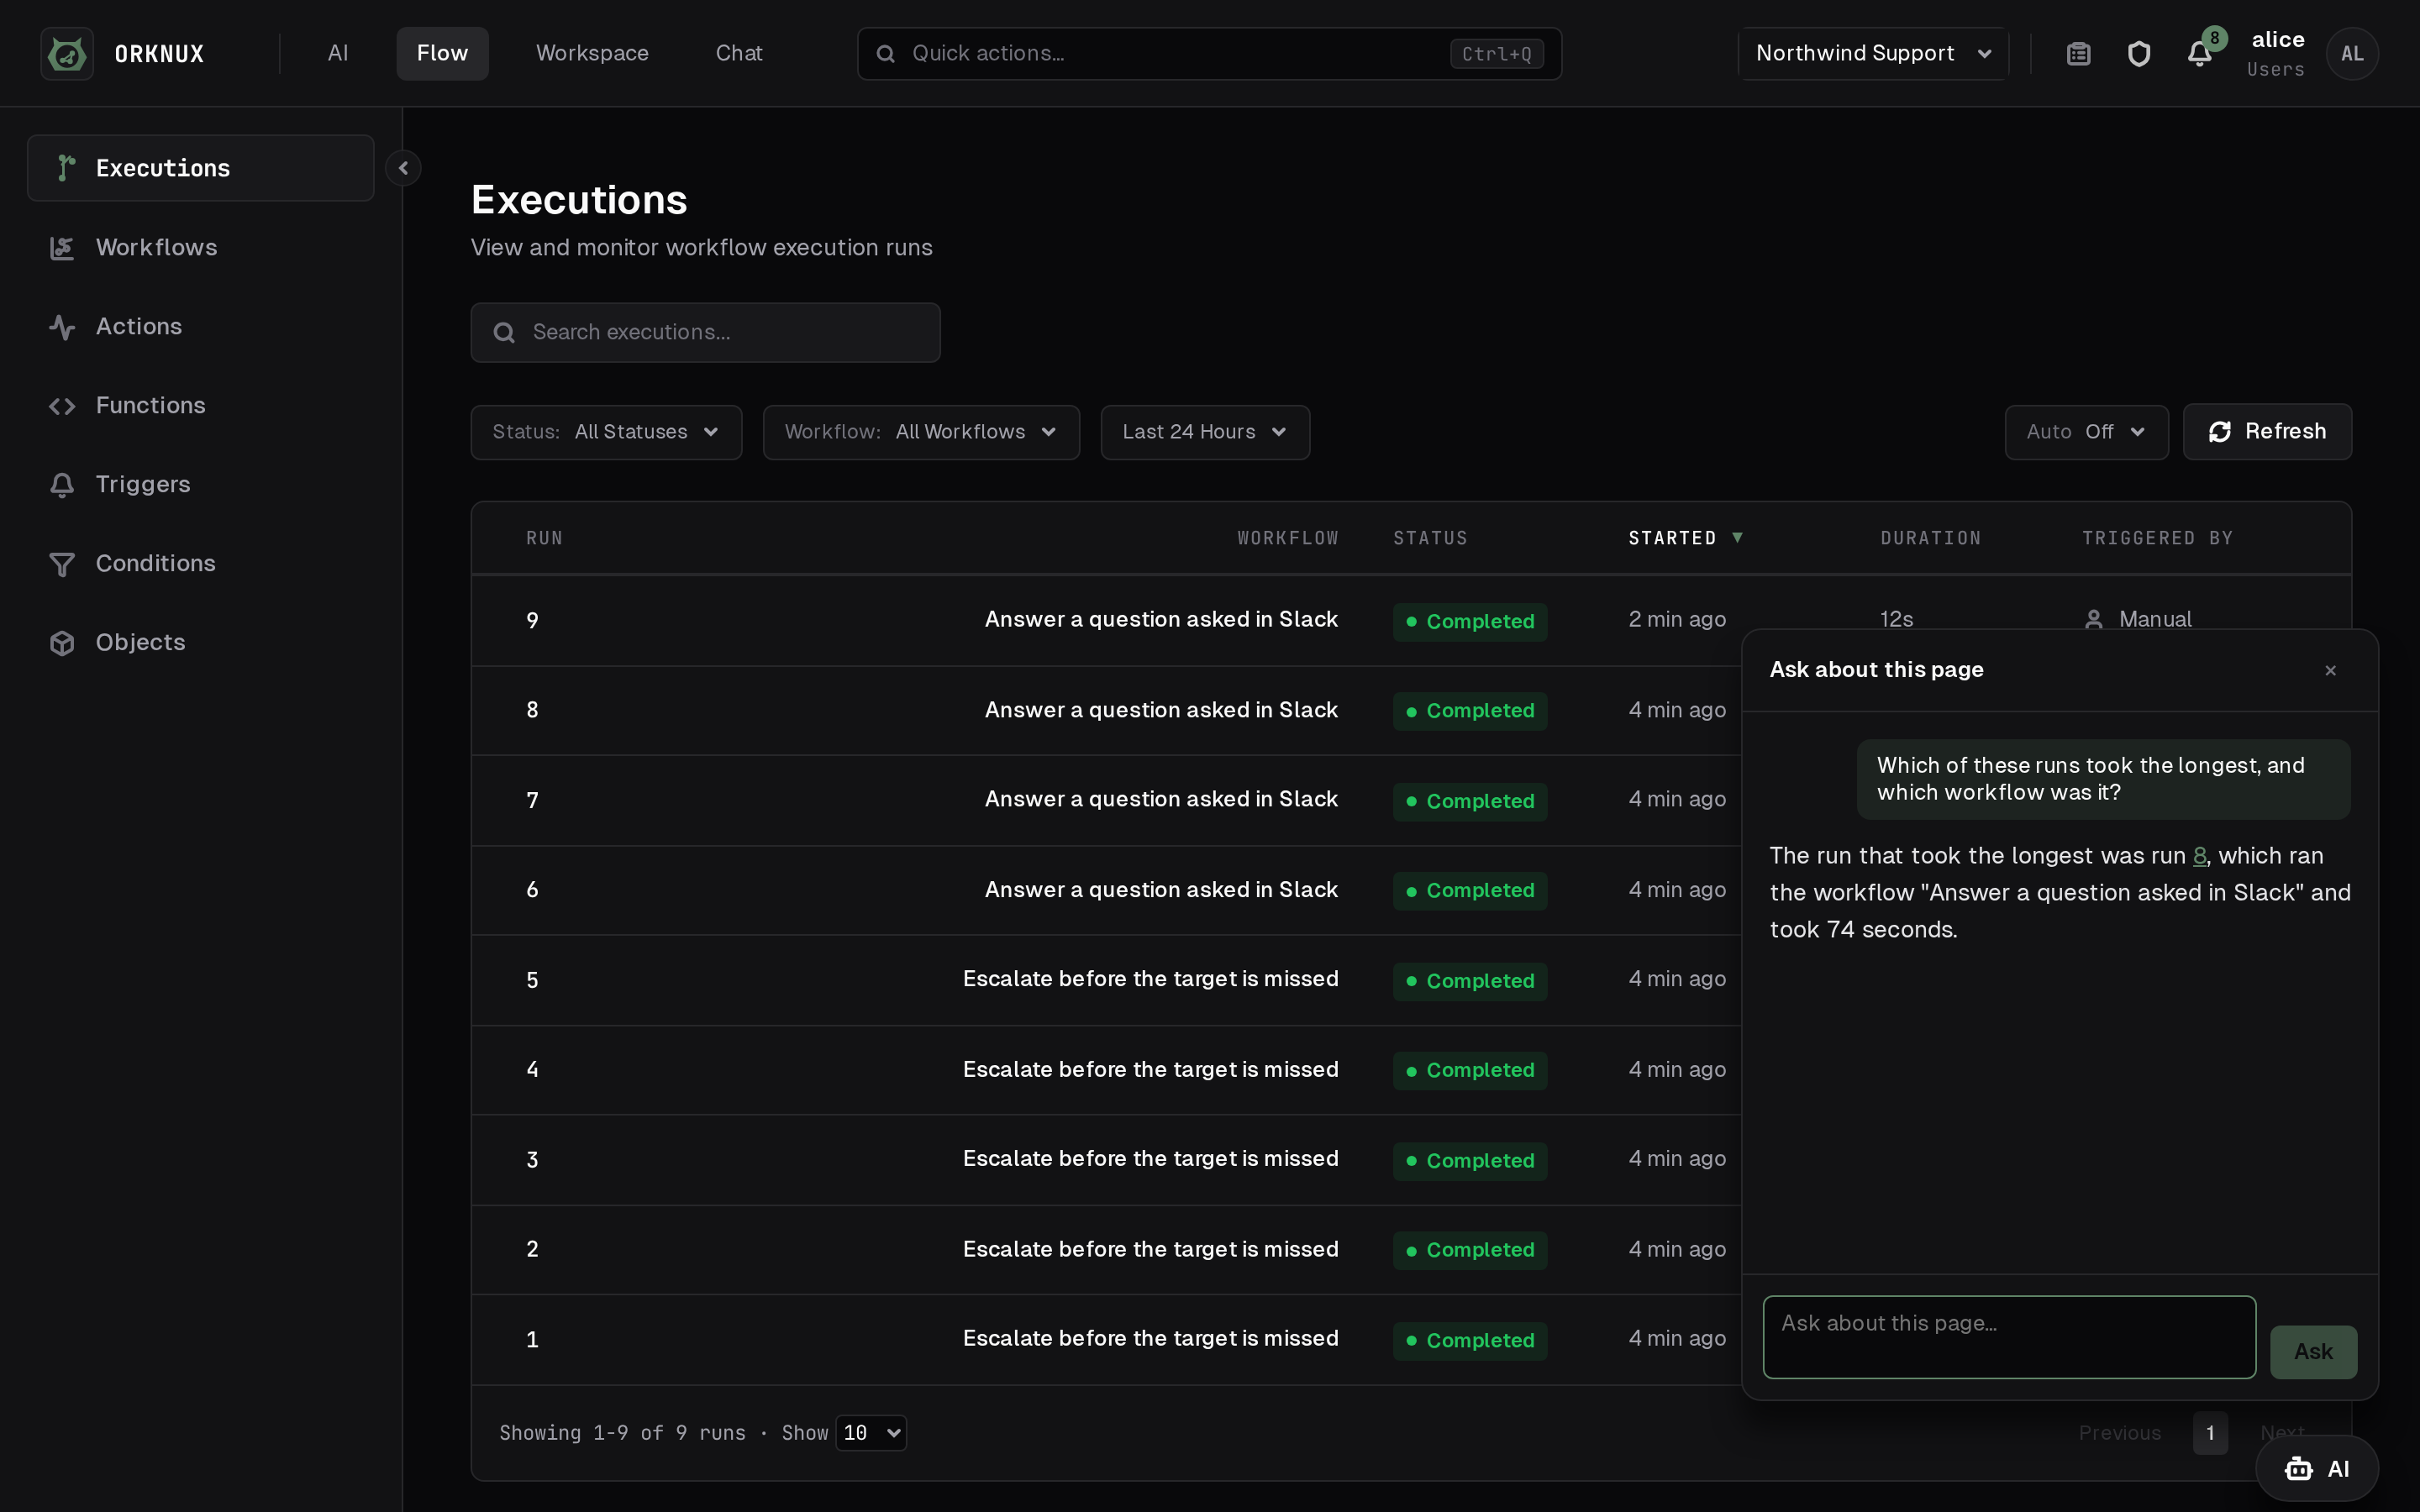The image size is (2420, 1512).
Task: Click the AL user avatar
Action: click(x=2352, y=53)
